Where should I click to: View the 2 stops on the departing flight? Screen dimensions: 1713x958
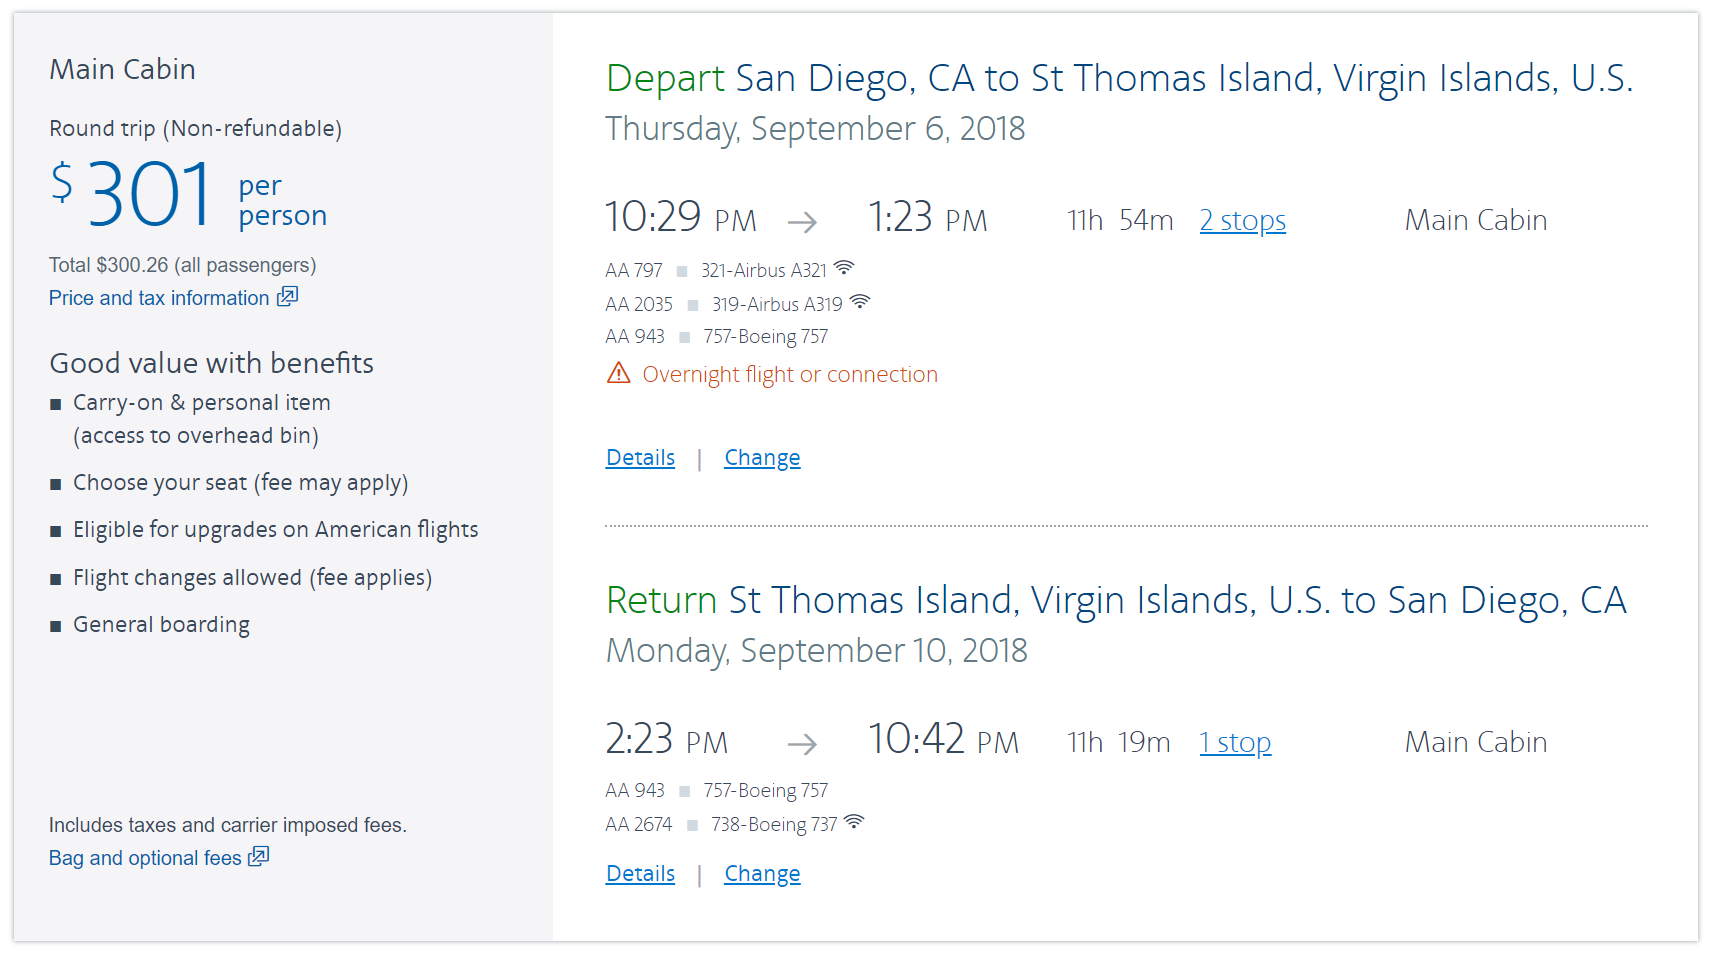coord(1242,220)
